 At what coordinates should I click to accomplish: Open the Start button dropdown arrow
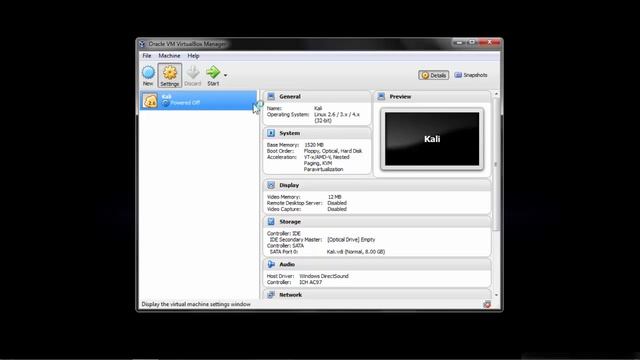(x=225, y=76)
